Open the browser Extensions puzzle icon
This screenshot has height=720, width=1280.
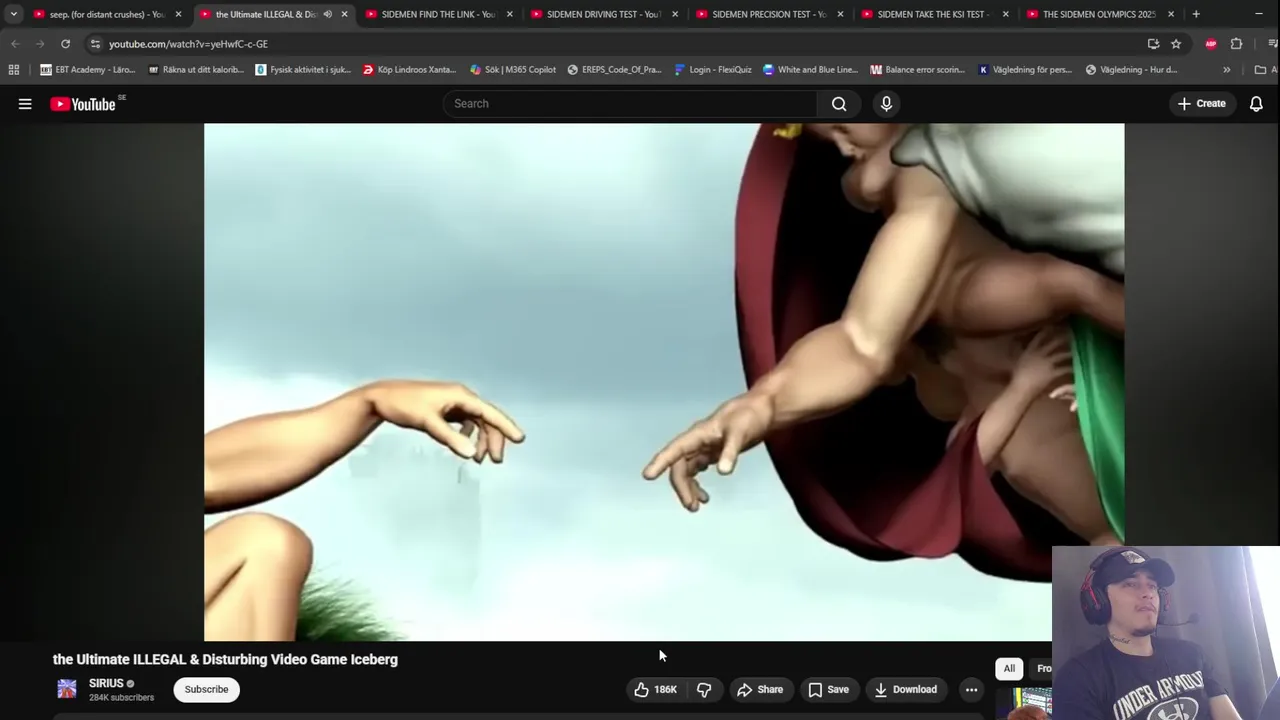point(1237,44)
